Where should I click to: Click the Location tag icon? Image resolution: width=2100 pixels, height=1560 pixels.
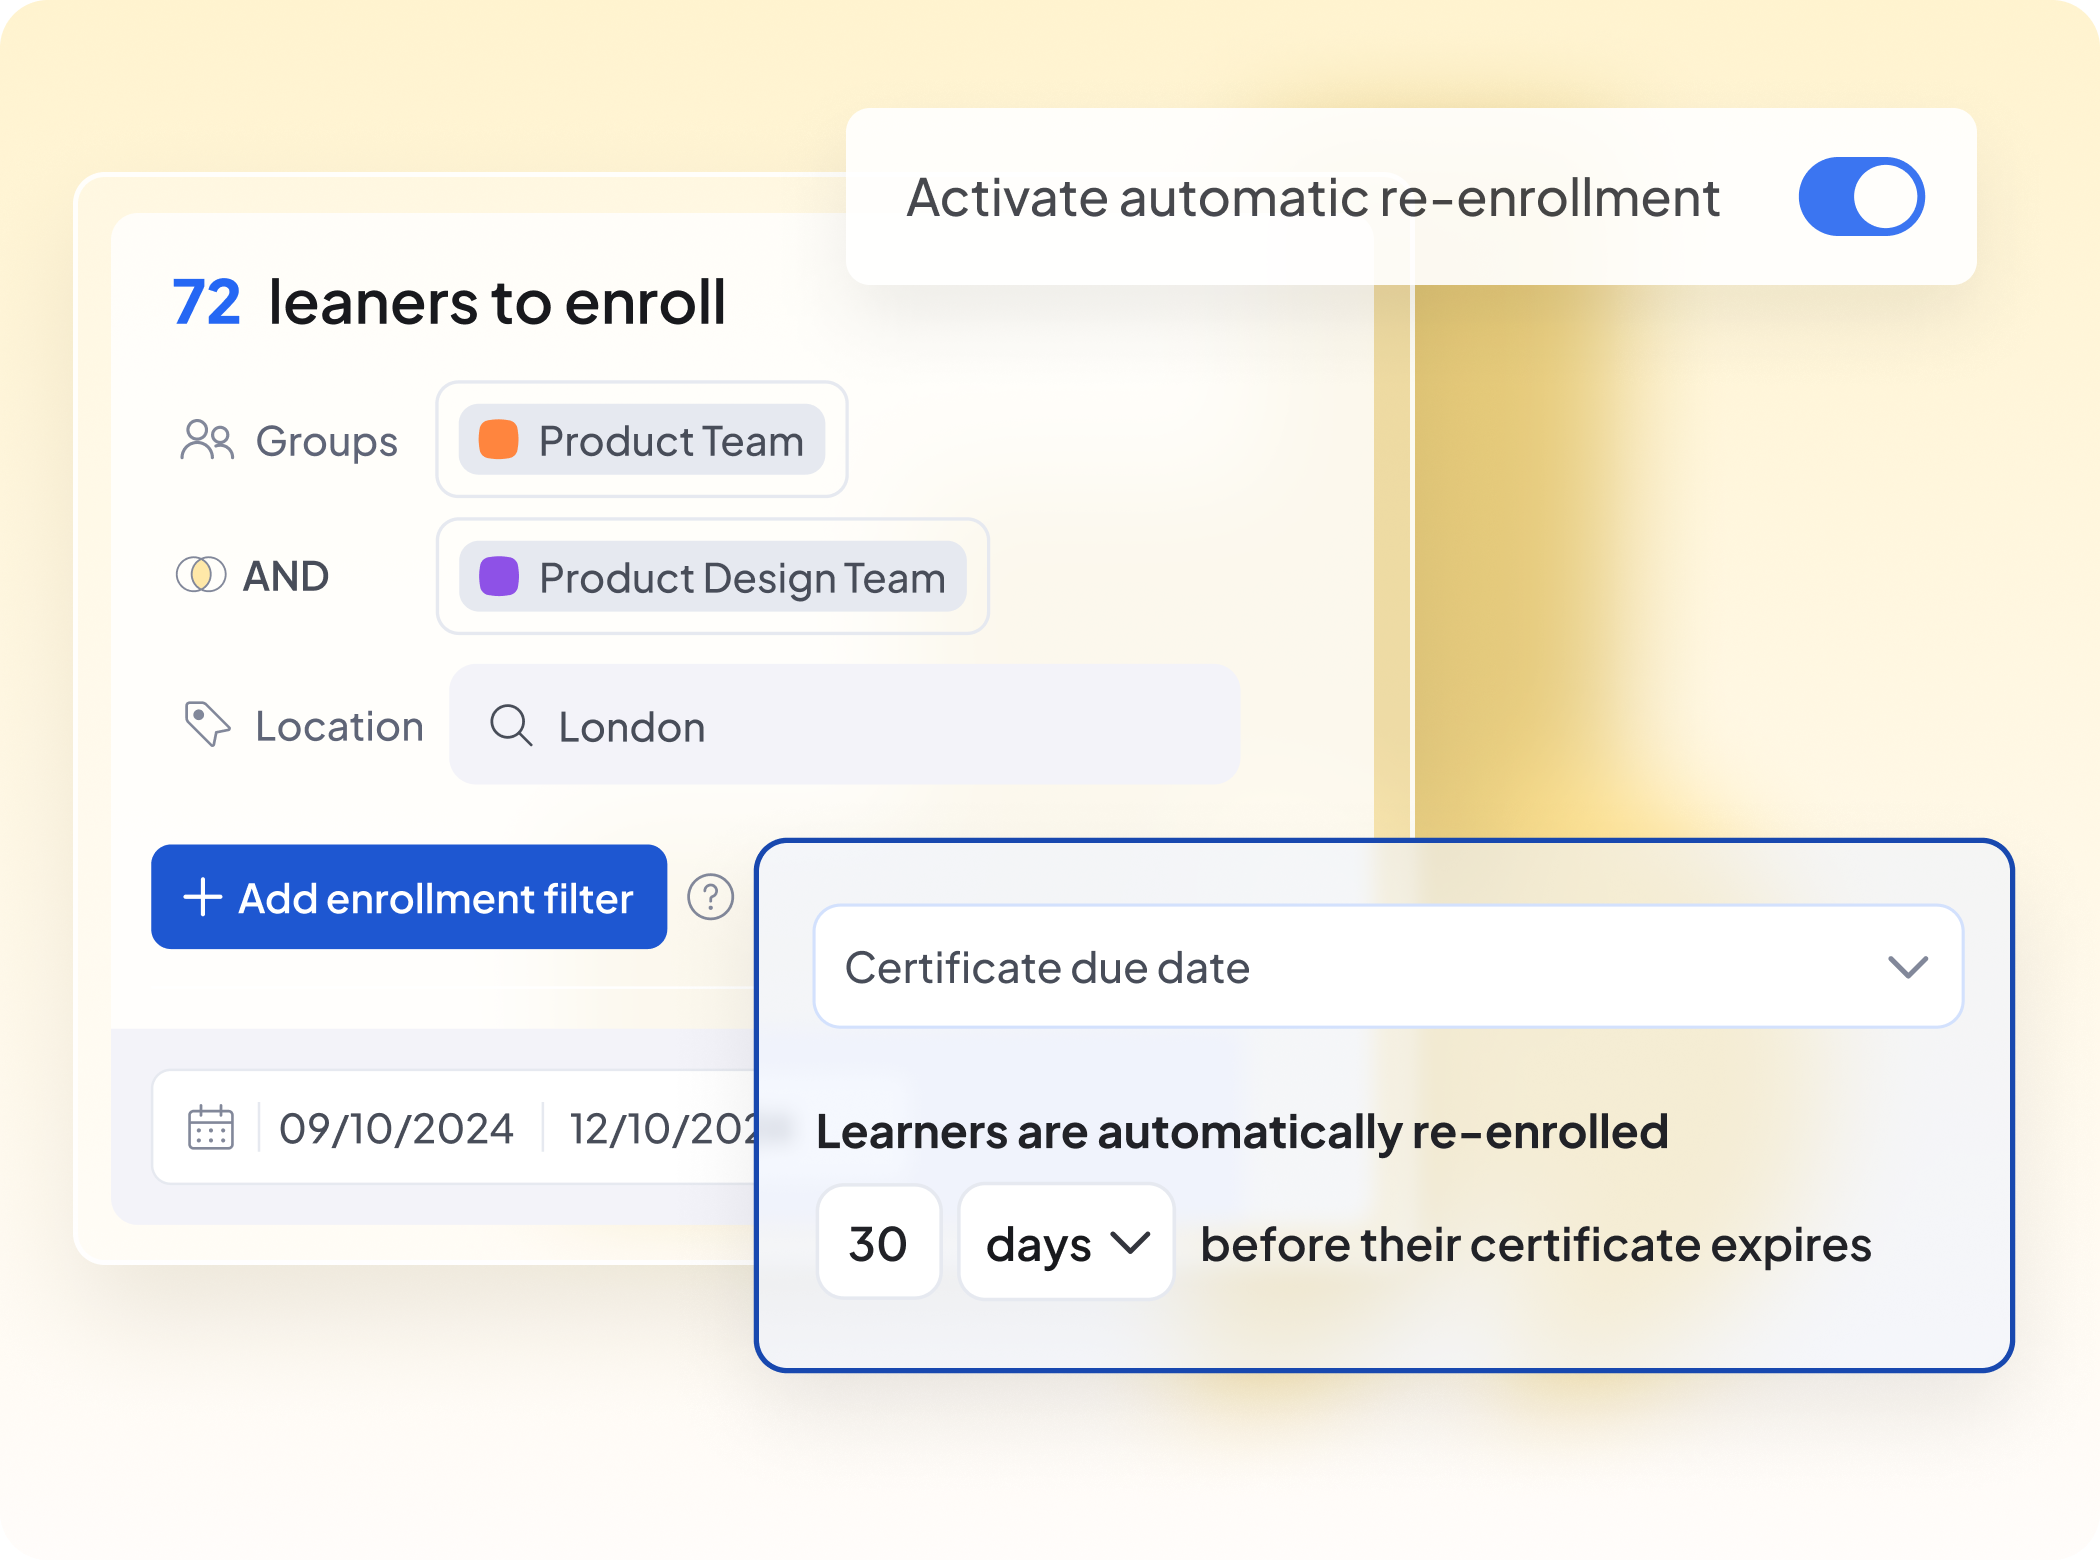pyautogui.click(x=206, y=725)
